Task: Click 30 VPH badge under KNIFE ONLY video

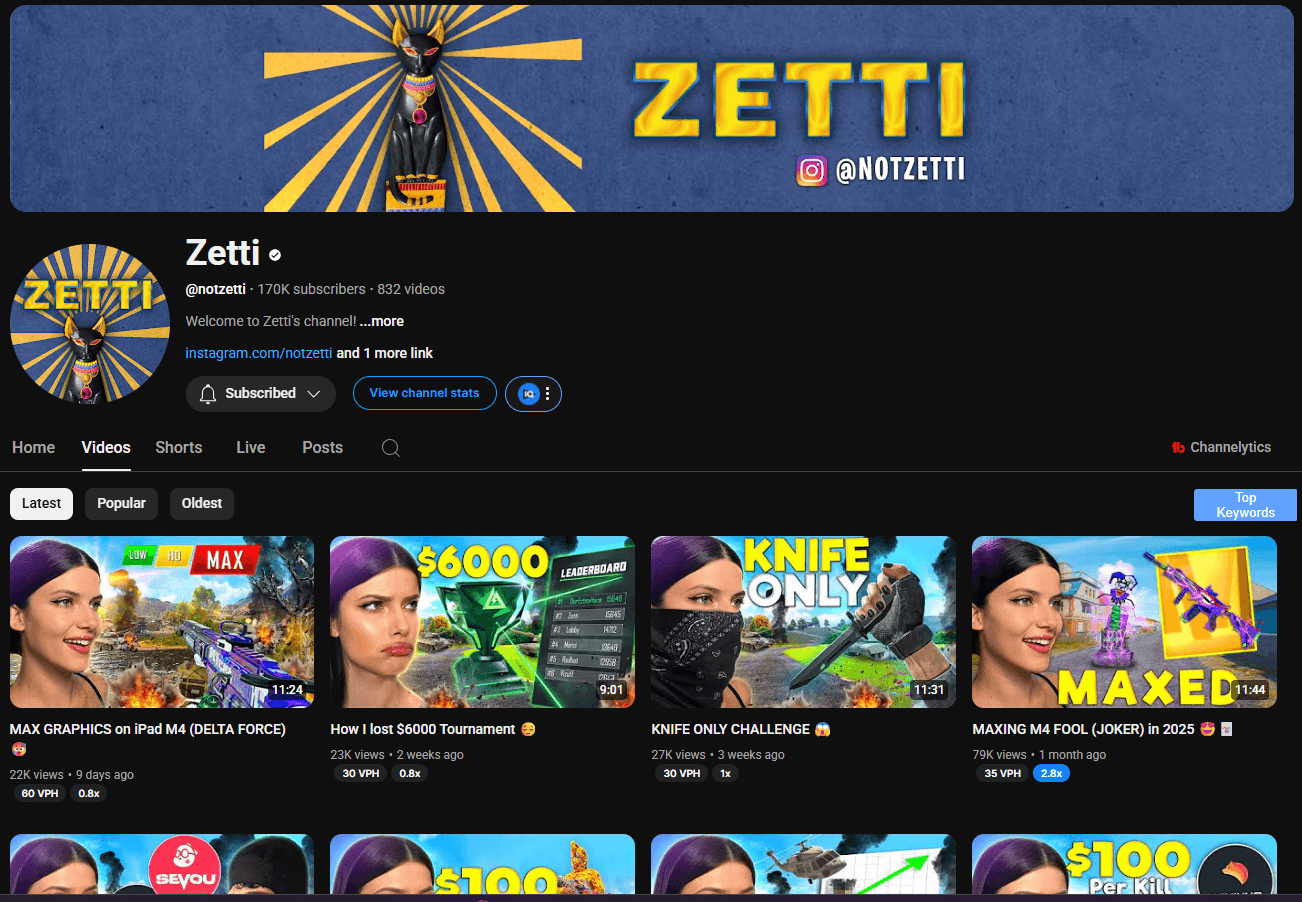Action: pos(681,774)
